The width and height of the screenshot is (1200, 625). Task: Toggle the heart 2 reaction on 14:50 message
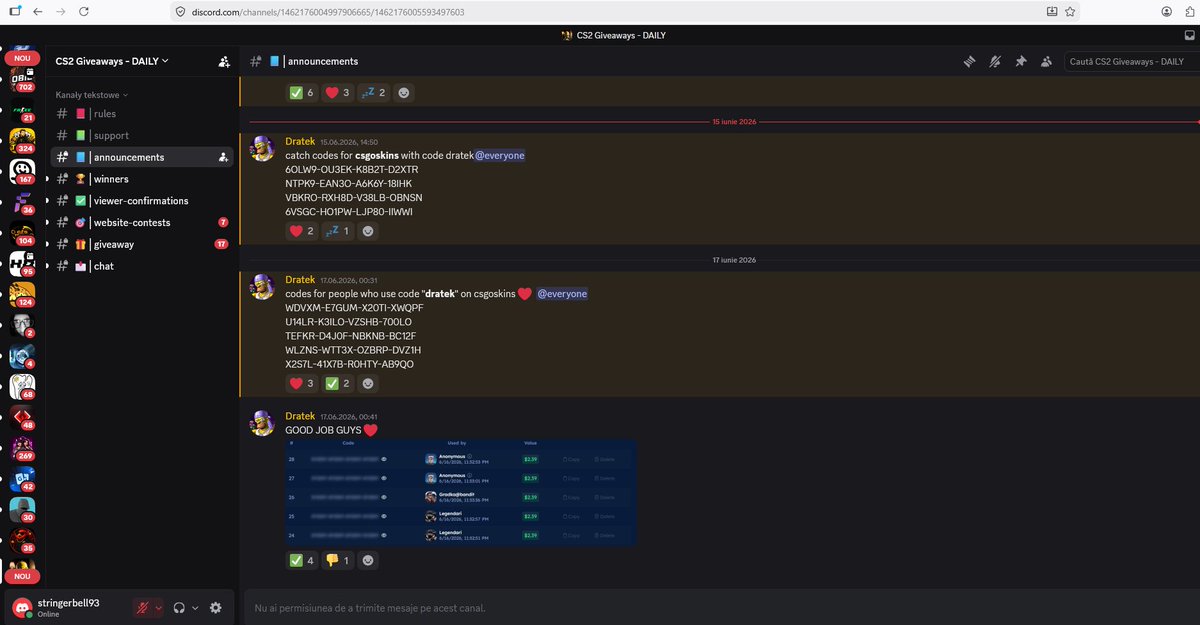click(x=301, y=231)
